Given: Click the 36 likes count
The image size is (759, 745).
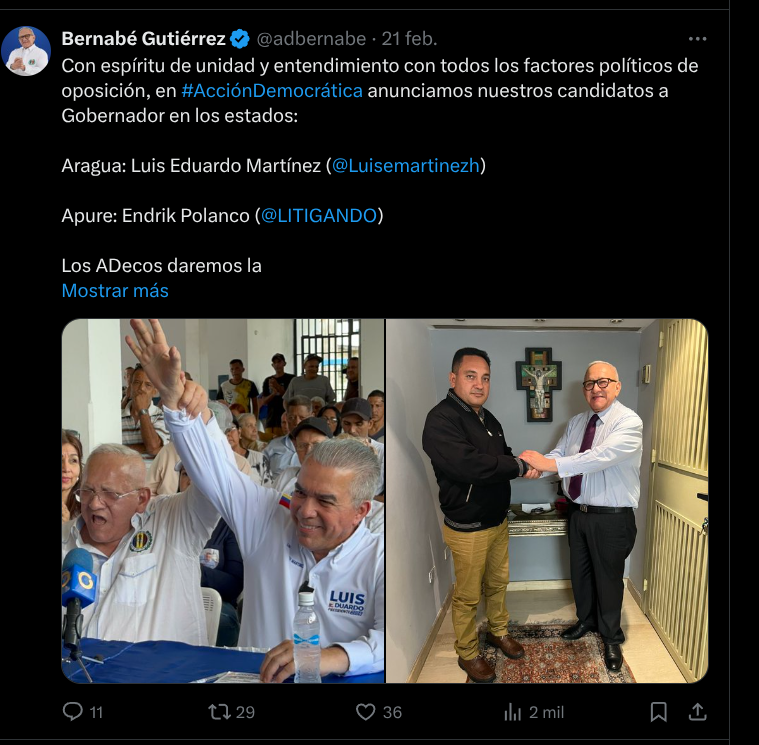Looking at the screenshot, I should tap(392, 712).
